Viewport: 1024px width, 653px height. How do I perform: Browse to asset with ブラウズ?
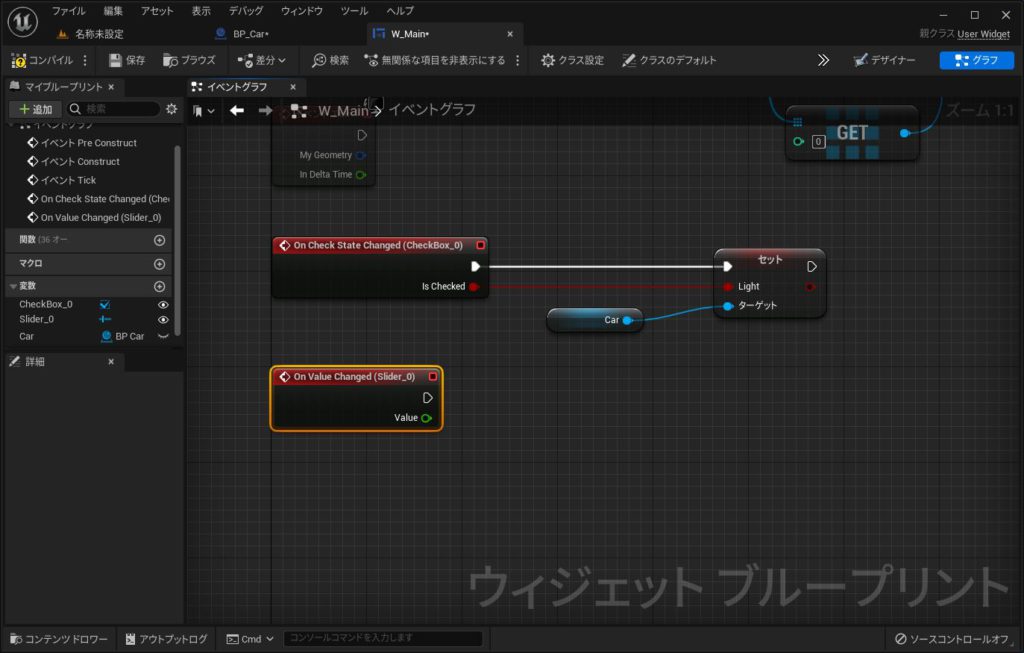[x=189, y=60]
